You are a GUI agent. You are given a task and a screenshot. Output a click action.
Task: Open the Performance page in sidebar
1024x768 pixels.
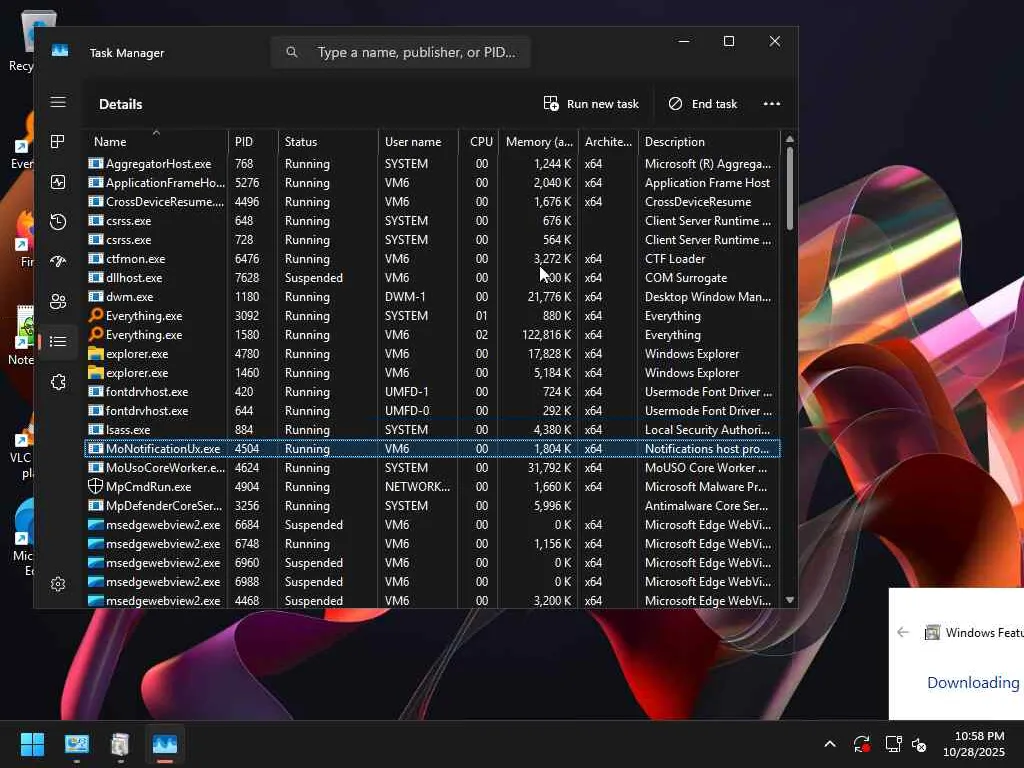(x=58, y=182)
